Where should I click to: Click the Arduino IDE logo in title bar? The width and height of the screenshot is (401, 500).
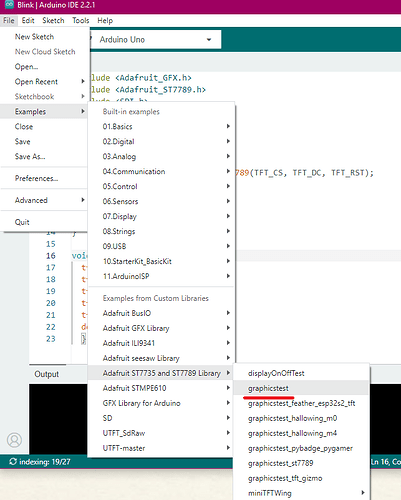[9, 5]
